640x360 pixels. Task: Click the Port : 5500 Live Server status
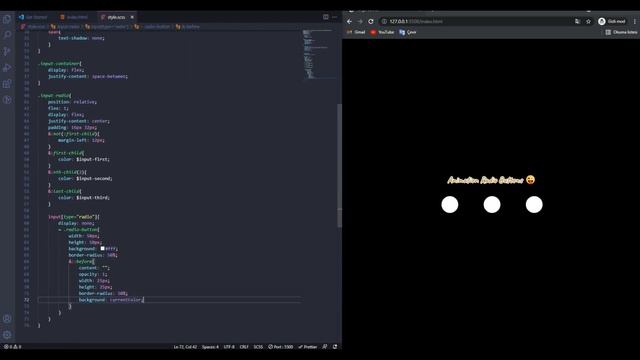tap(280, 347)
